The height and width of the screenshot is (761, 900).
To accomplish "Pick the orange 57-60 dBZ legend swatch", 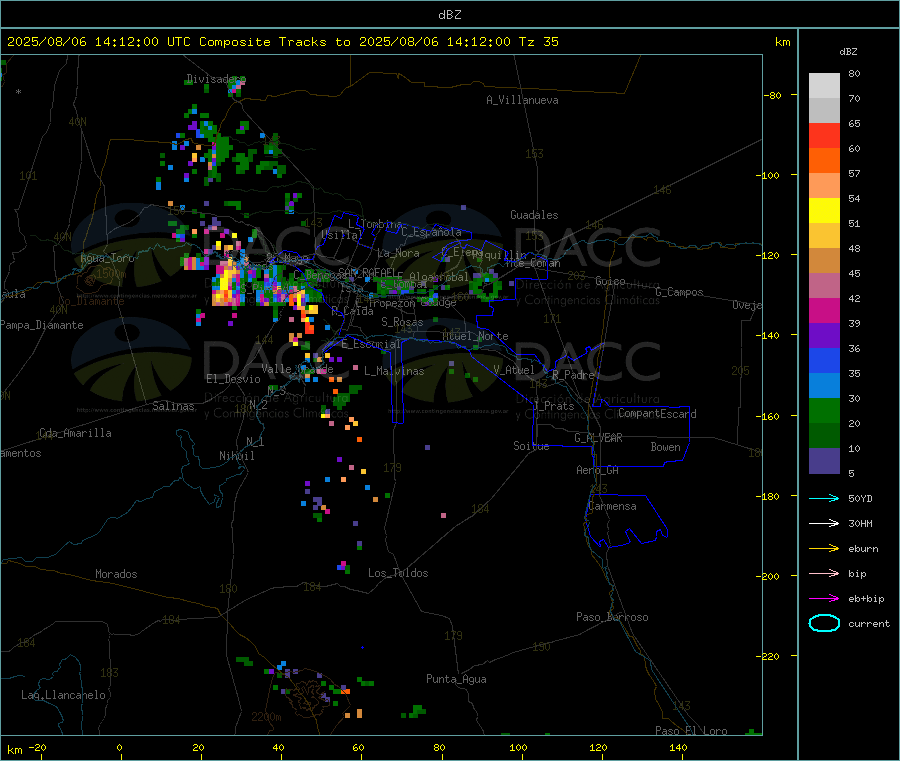I will (824, 161).
